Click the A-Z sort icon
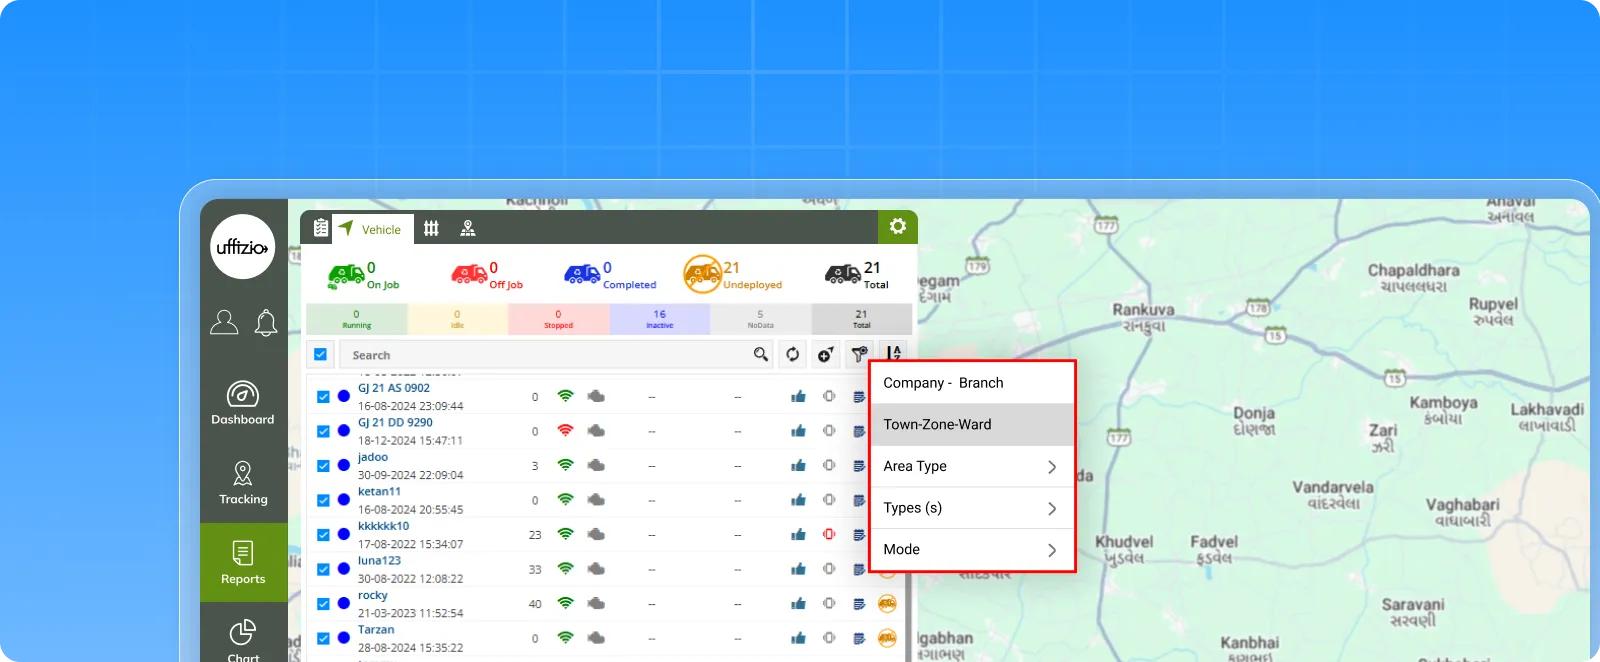The image size is (1600, 662). click(893, 353)
